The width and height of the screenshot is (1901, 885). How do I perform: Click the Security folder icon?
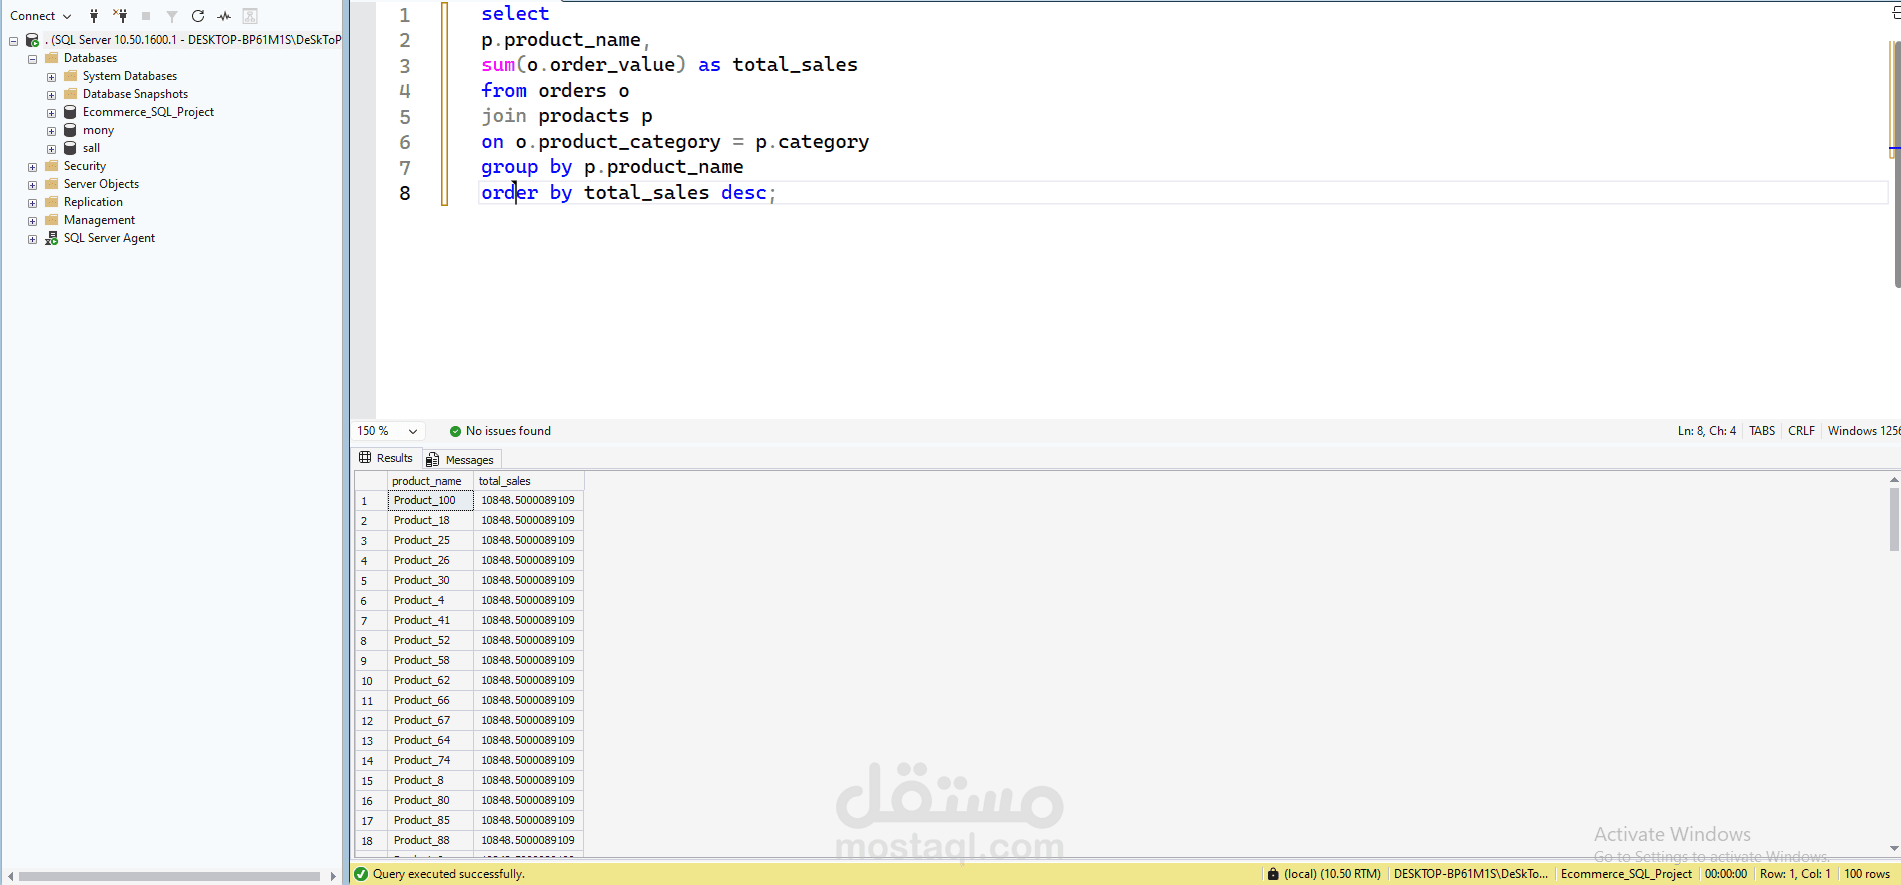coord(52,166)
